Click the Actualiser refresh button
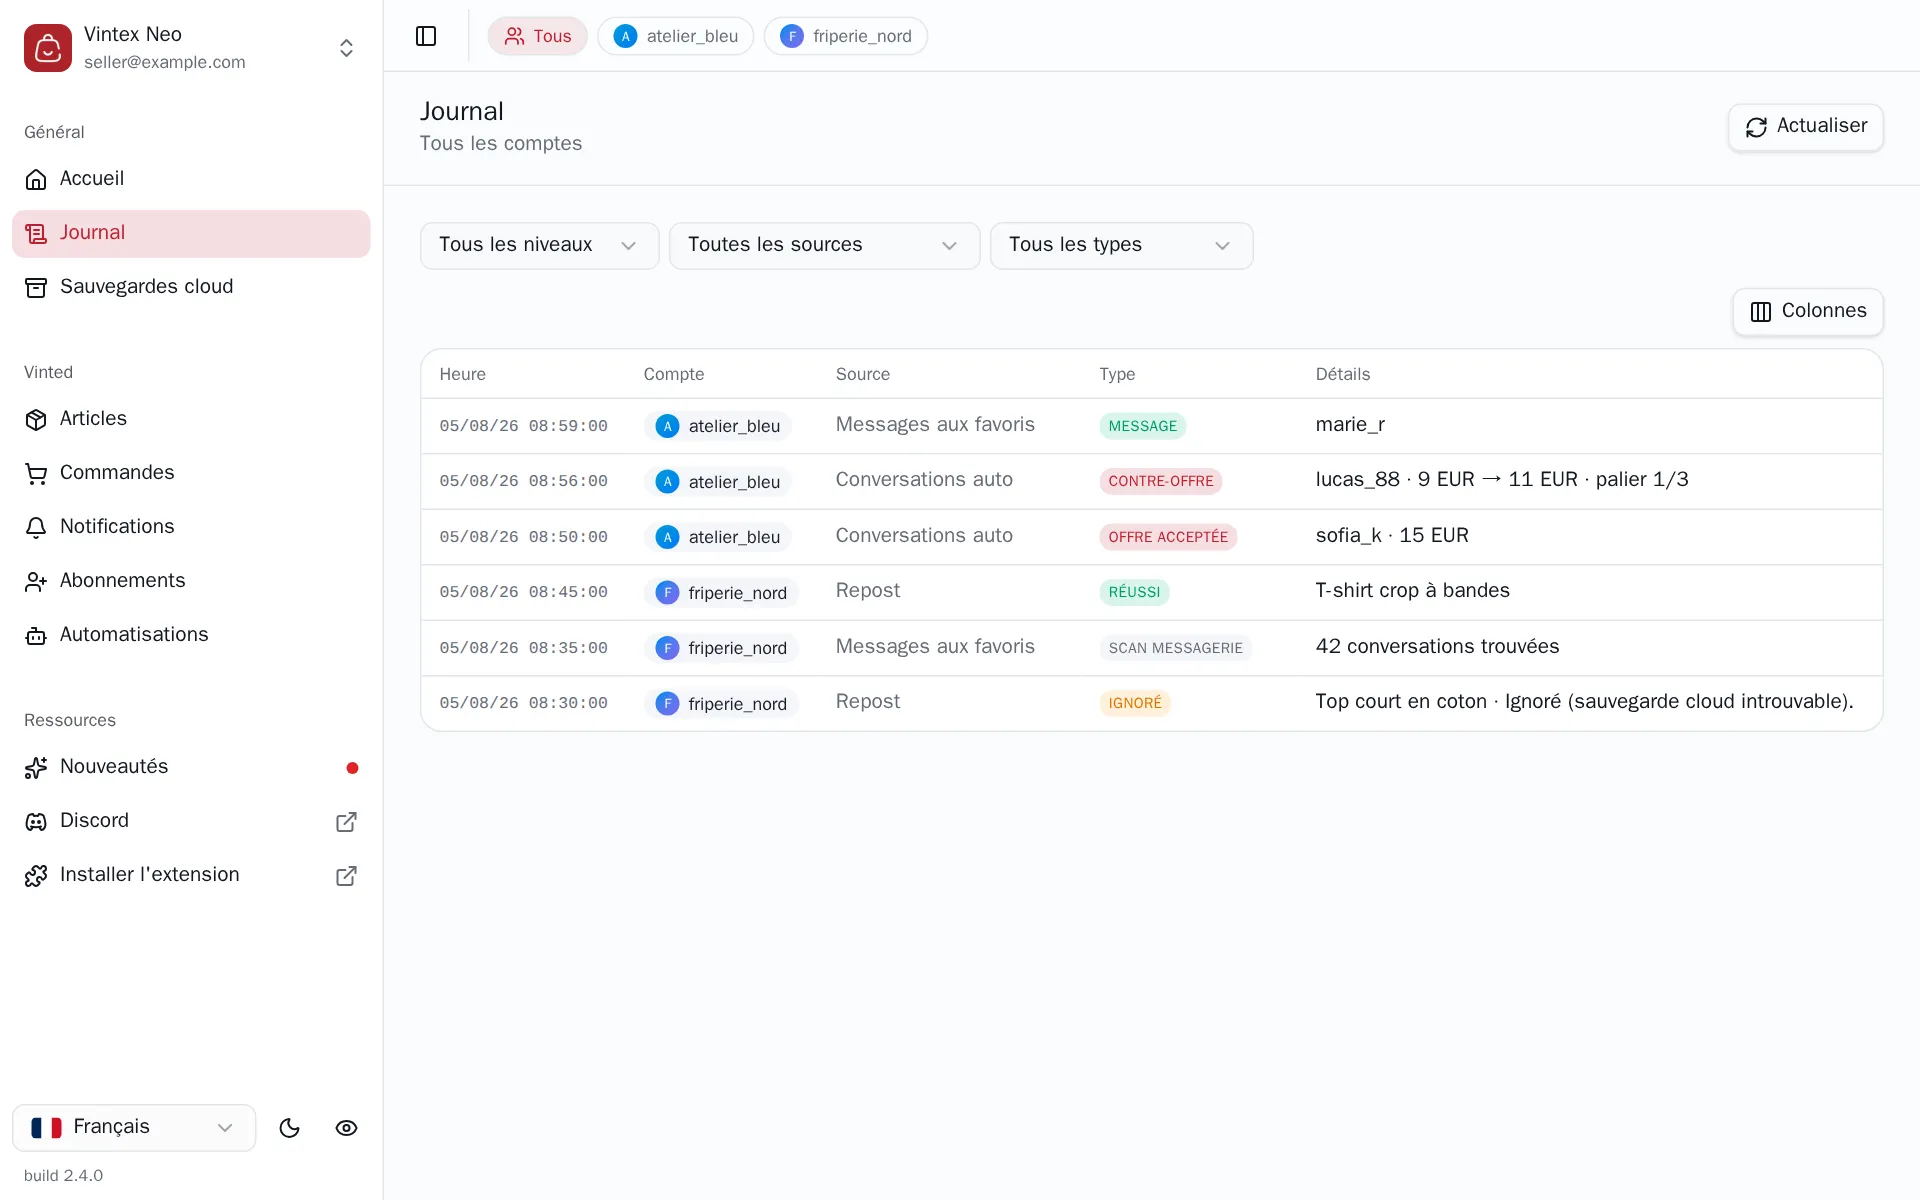1920x1200 pixels. (x=1806, y=127)
